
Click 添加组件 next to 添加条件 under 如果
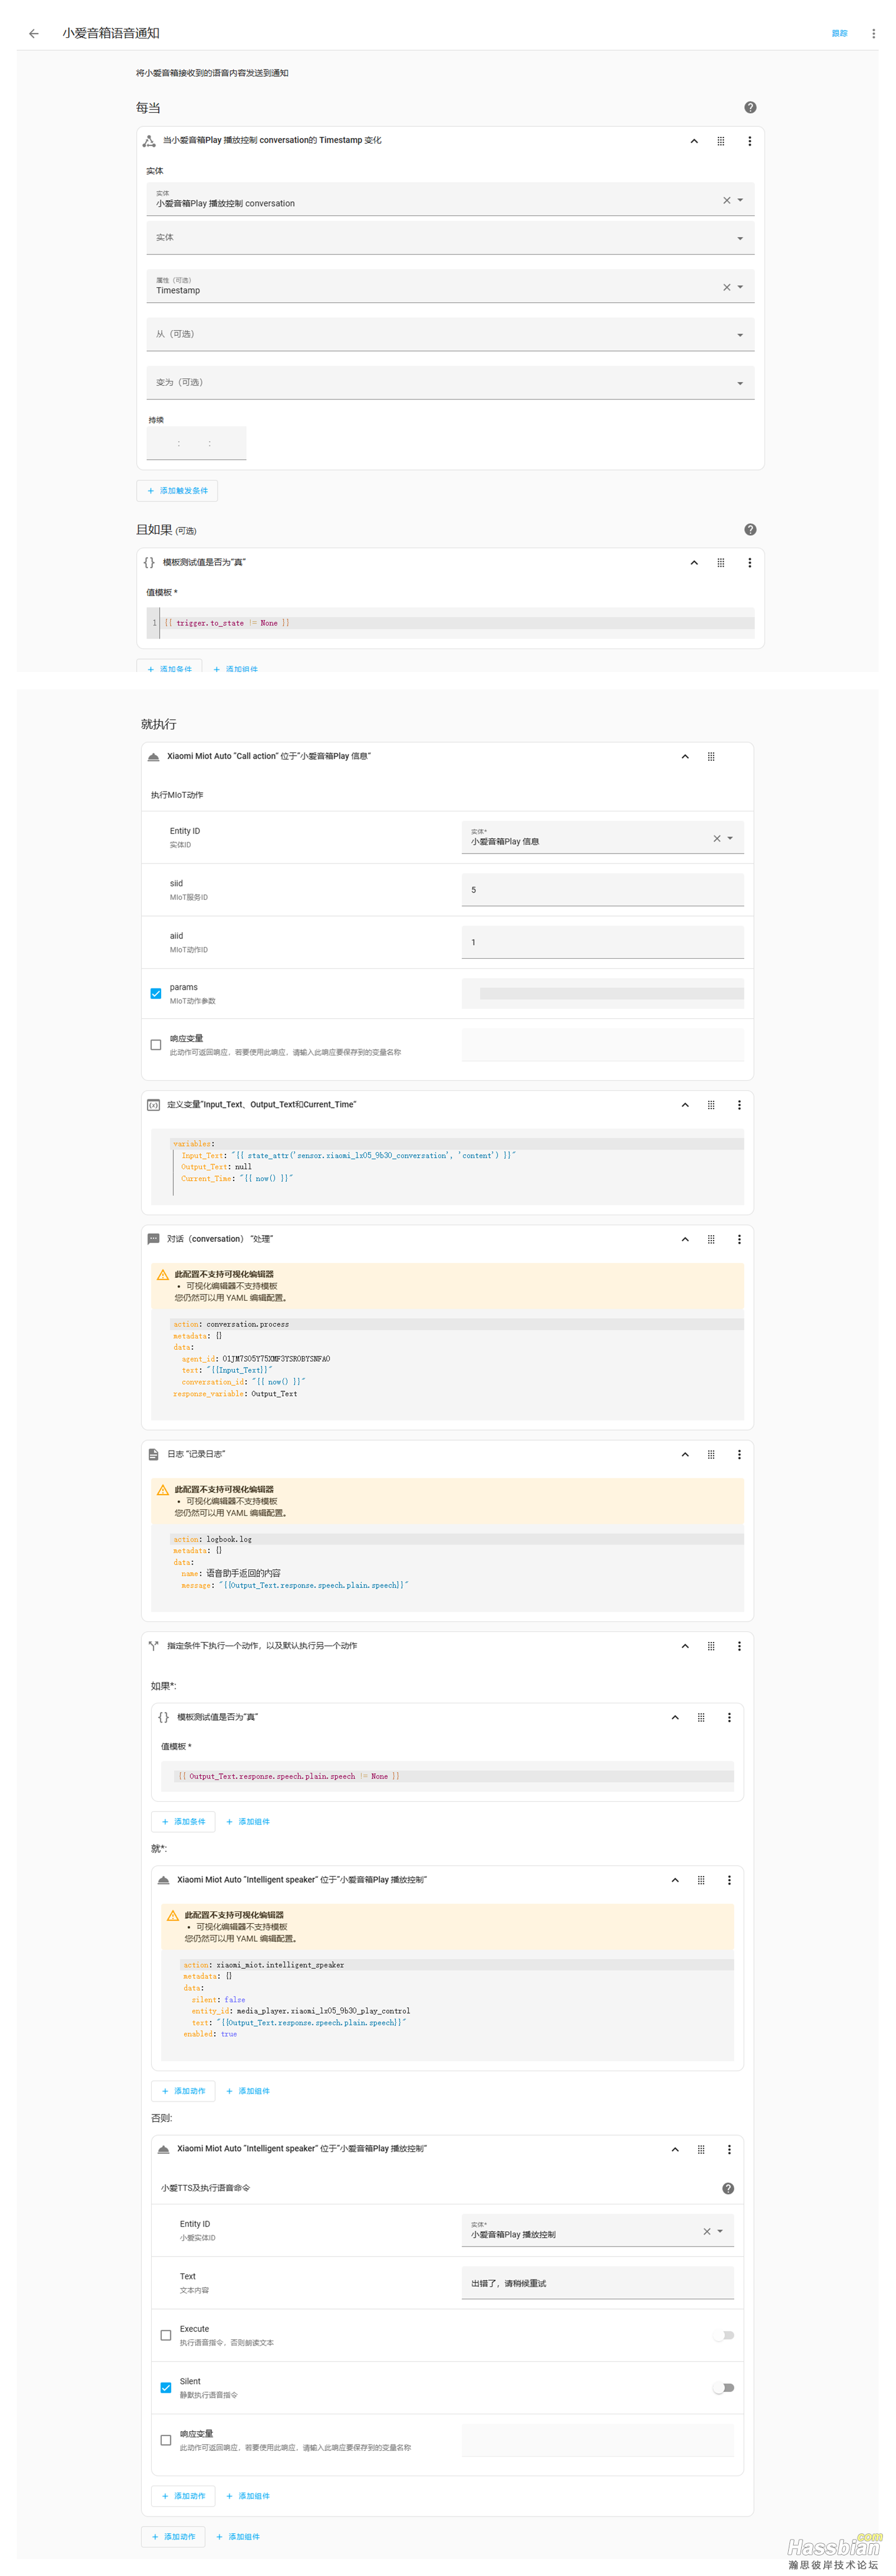(x=248, y=1821)
